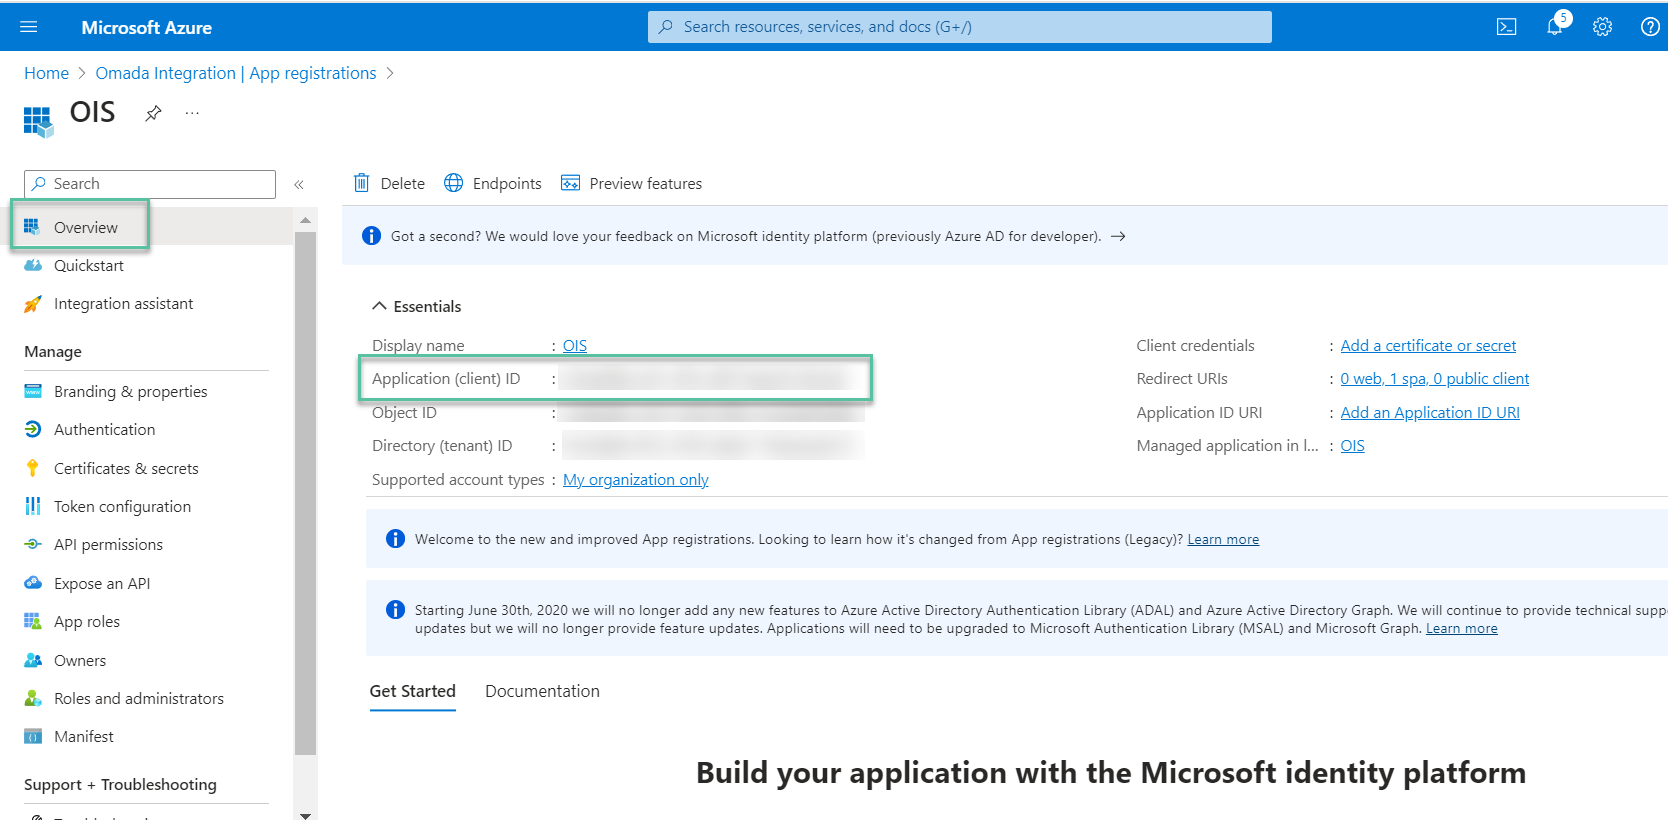
Task: Open the help question mark icon
Action: [1650, 27]
